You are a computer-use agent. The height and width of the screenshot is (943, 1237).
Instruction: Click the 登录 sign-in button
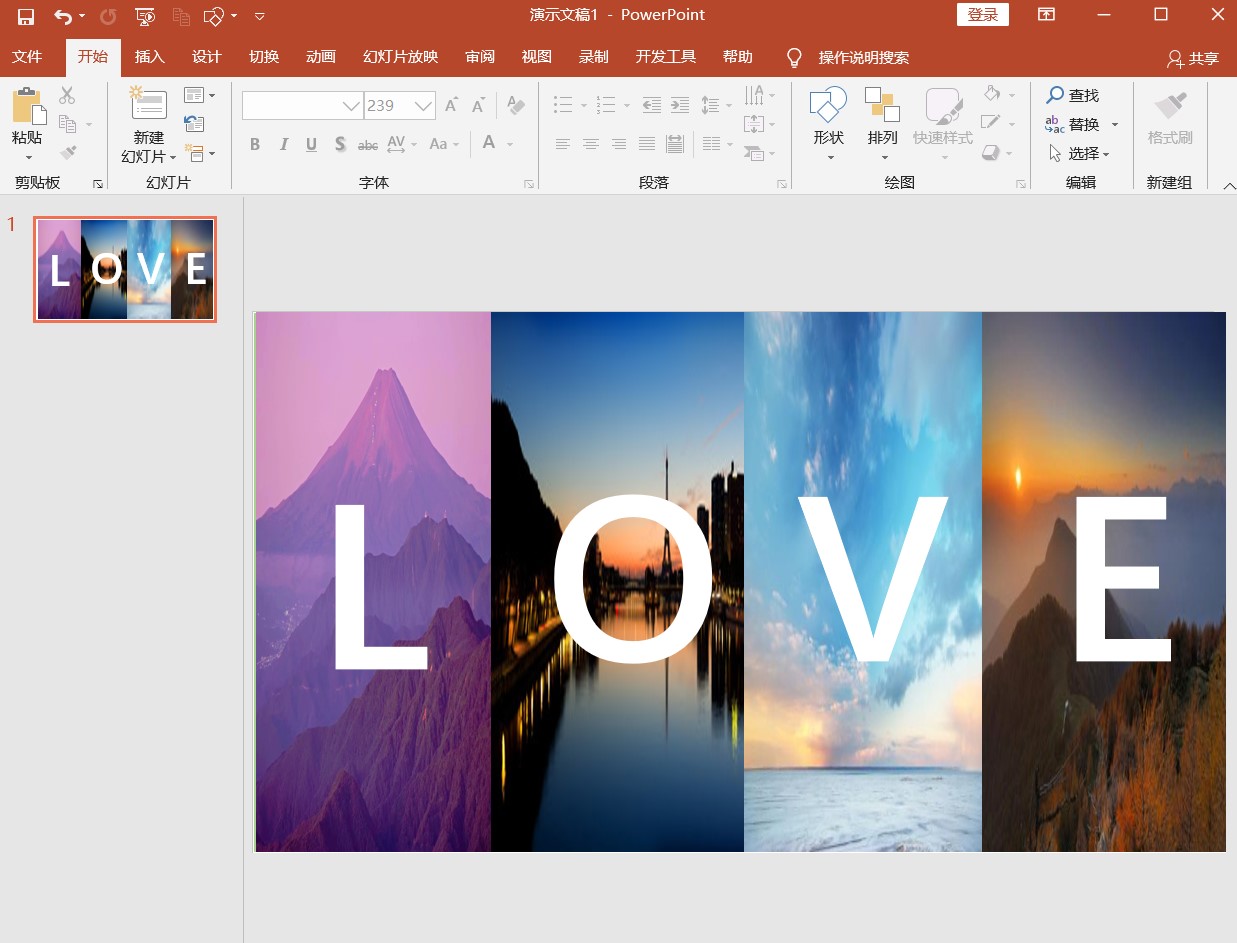tap(982, 14)
